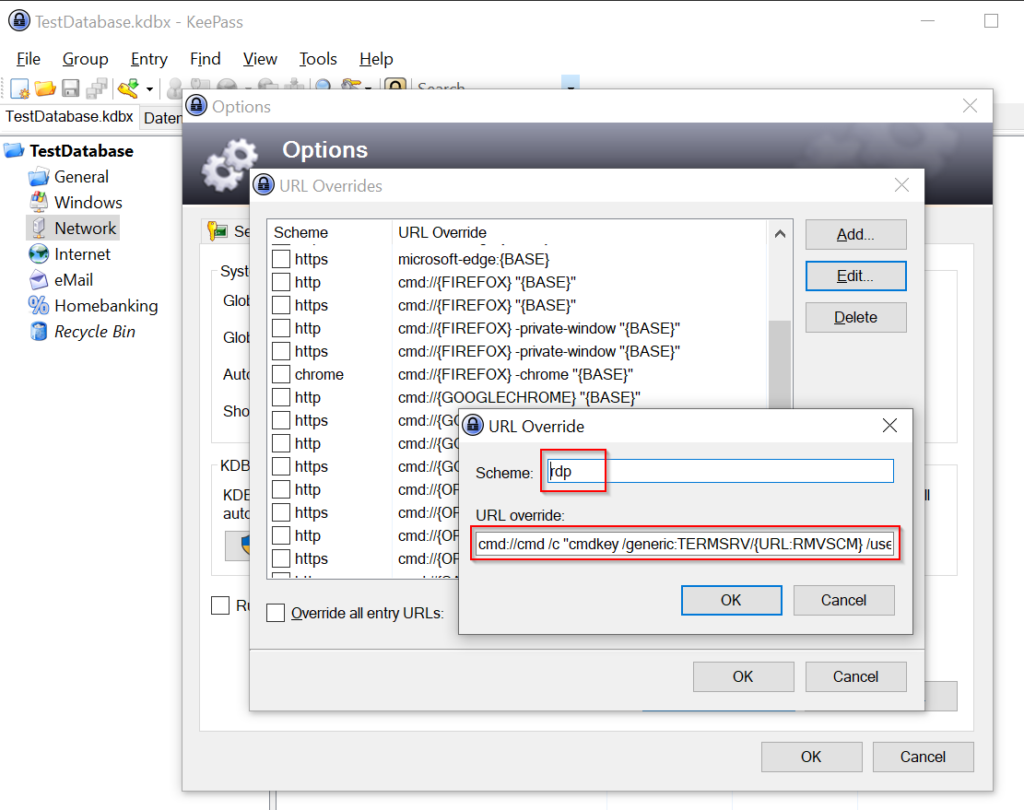The height and width of the screenshot is (810, 1024).
Task: Select the Windows group icon
Action: [39, 202]
